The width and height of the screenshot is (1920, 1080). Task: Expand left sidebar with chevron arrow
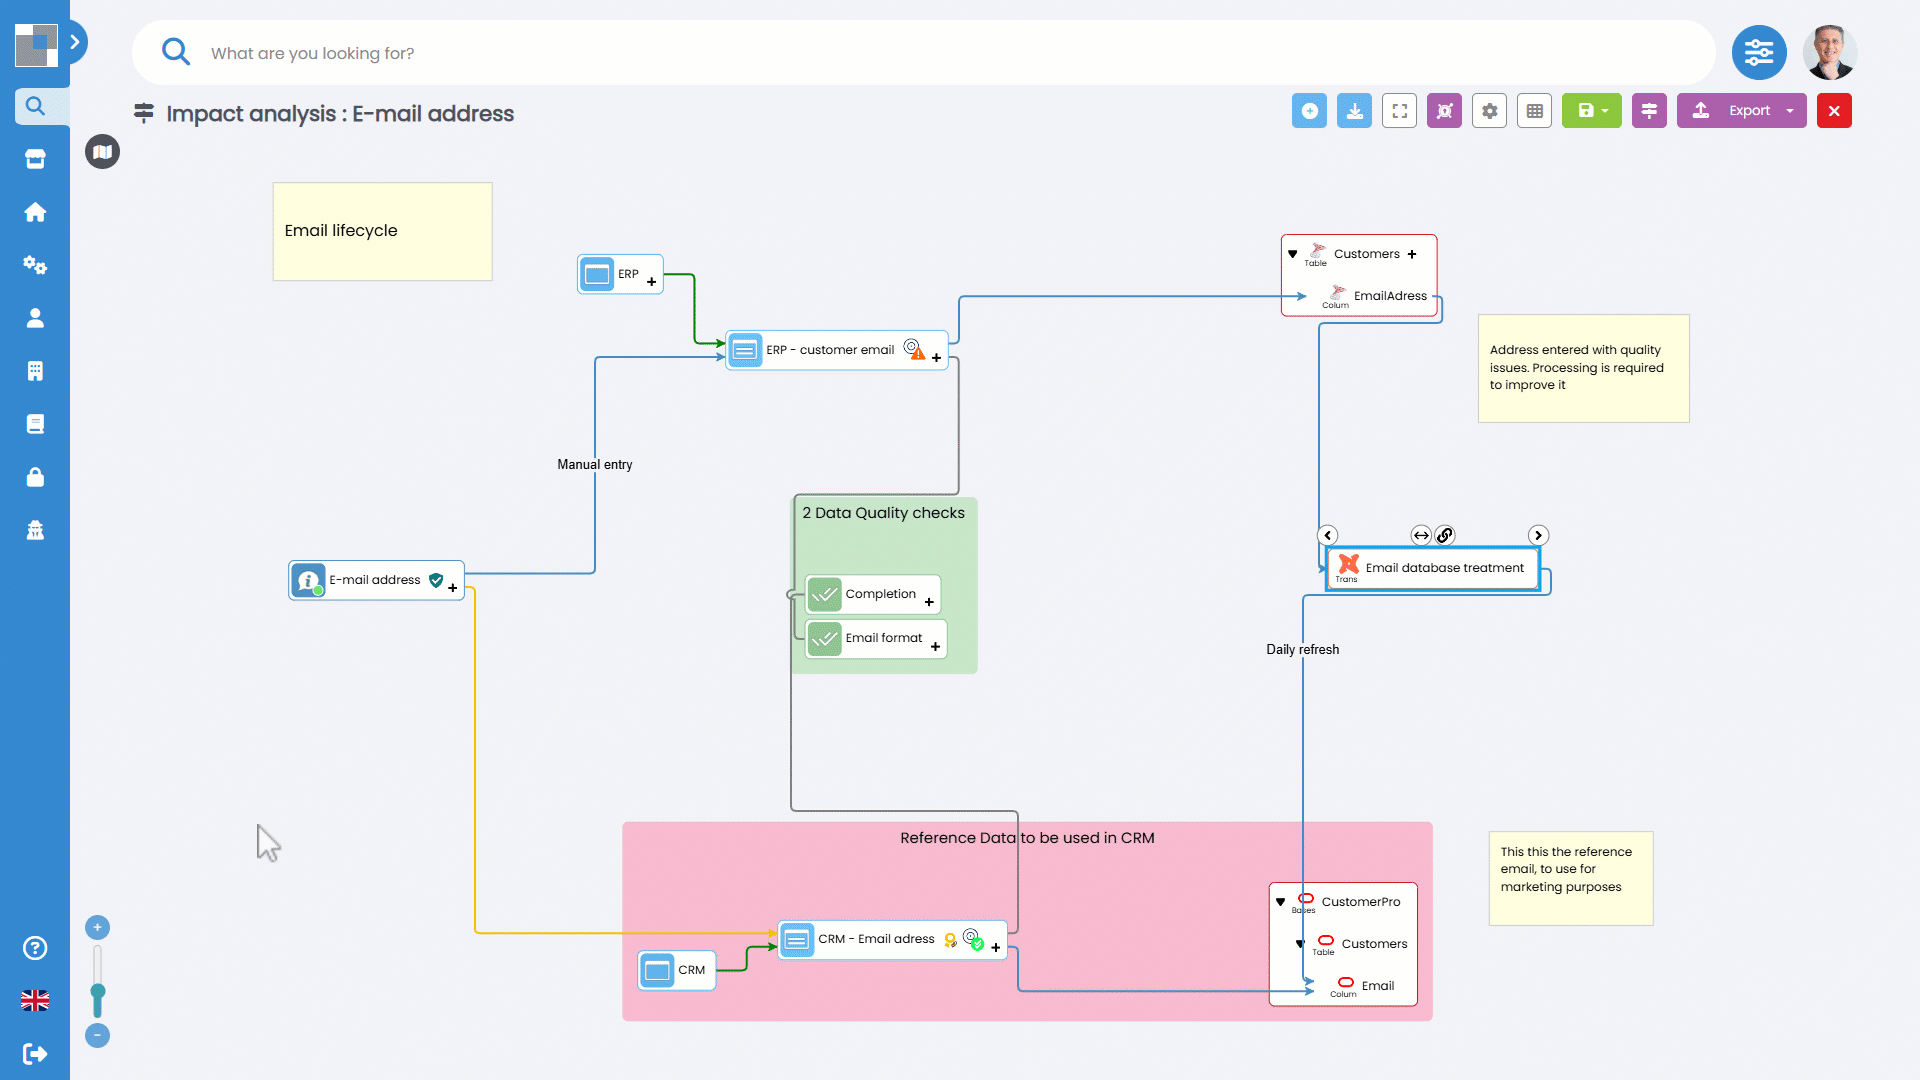pos(75,42)
